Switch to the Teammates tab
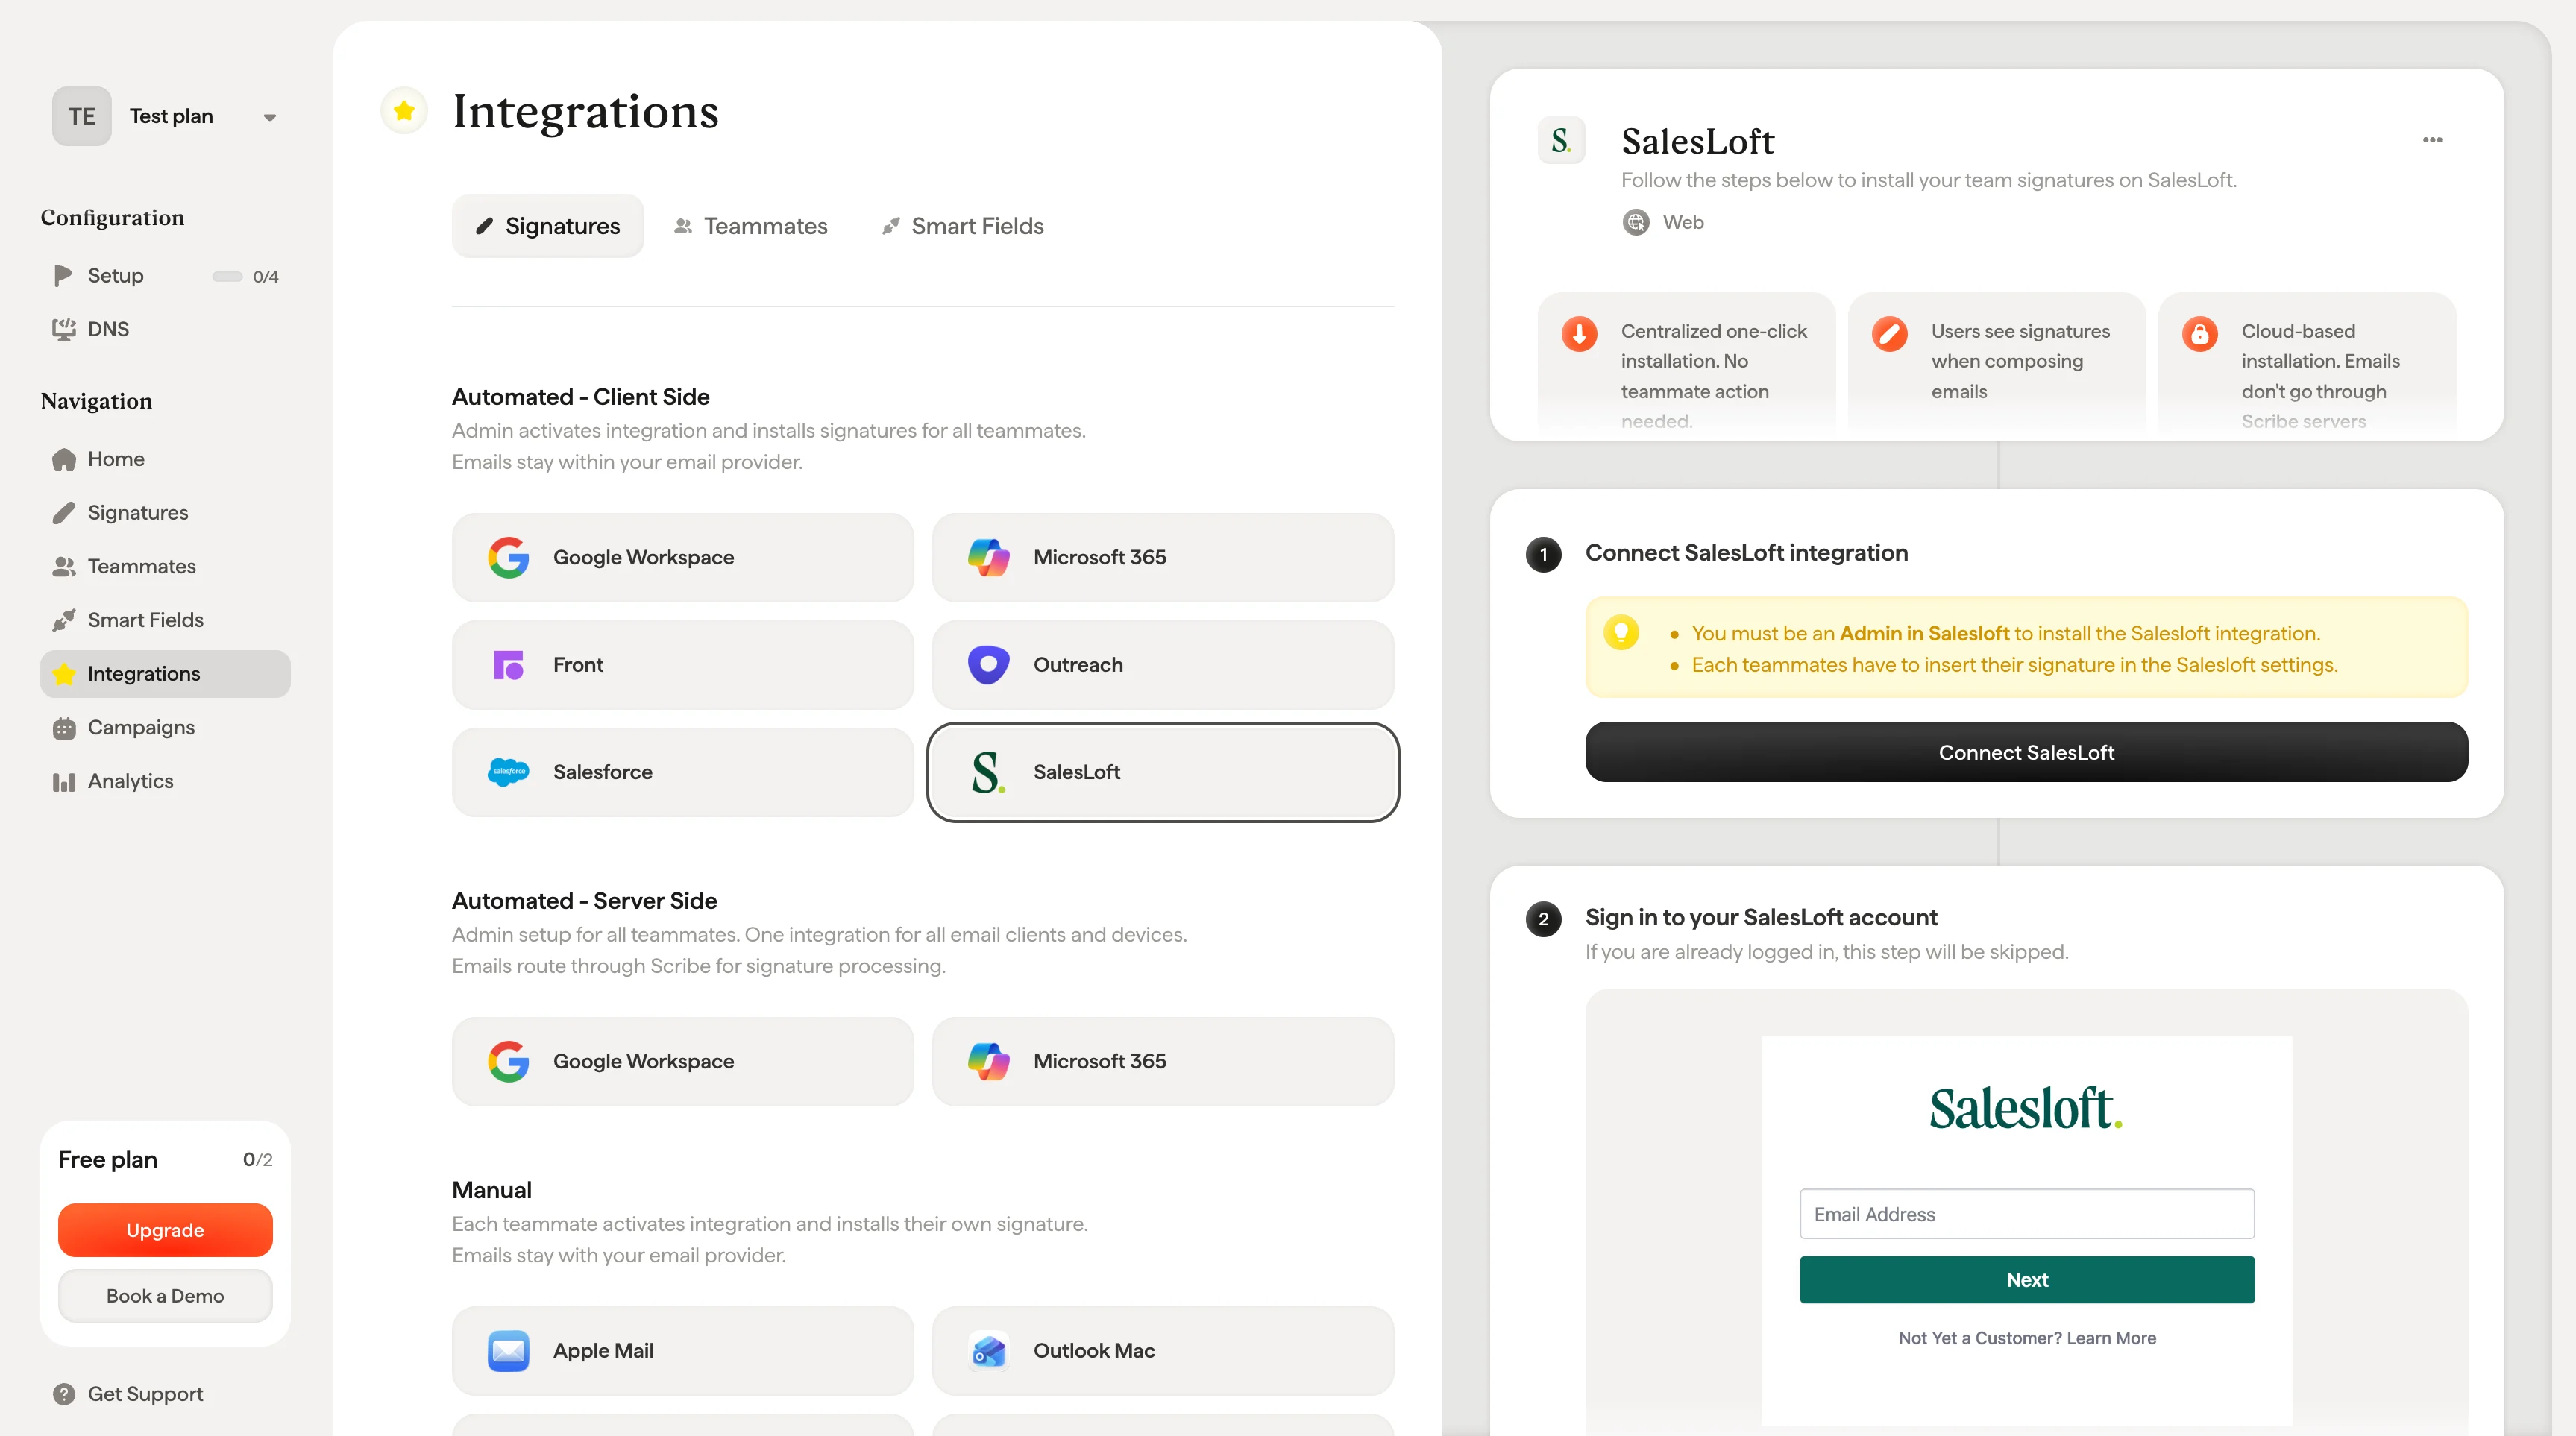 [751, 226]
